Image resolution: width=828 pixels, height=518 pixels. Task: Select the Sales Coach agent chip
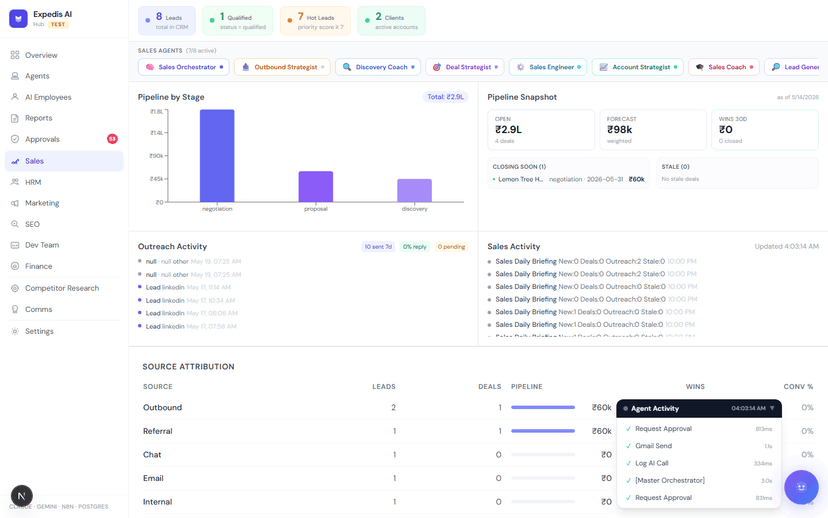point(723,67)
